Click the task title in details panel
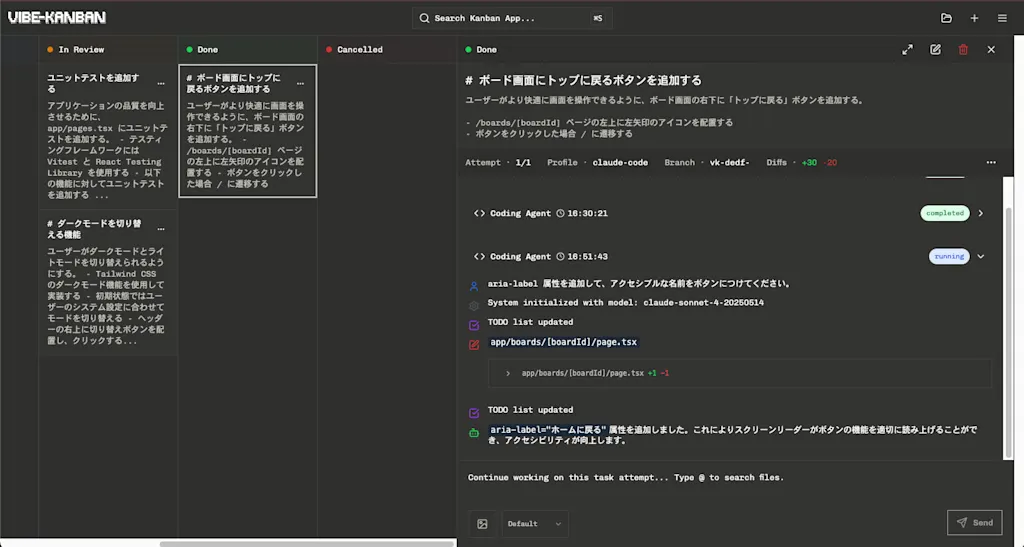 (x=583, y=80)
